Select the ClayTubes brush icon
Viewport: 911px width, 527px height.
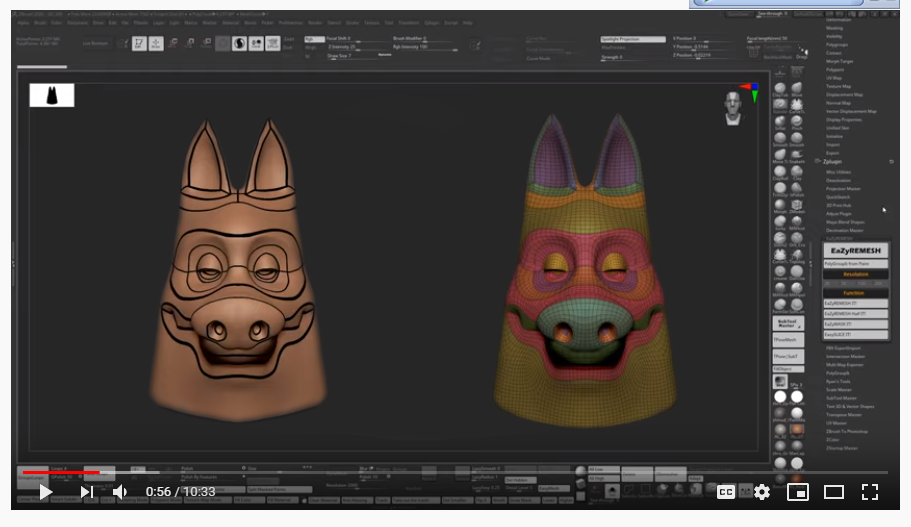click(x=780, y=89)
